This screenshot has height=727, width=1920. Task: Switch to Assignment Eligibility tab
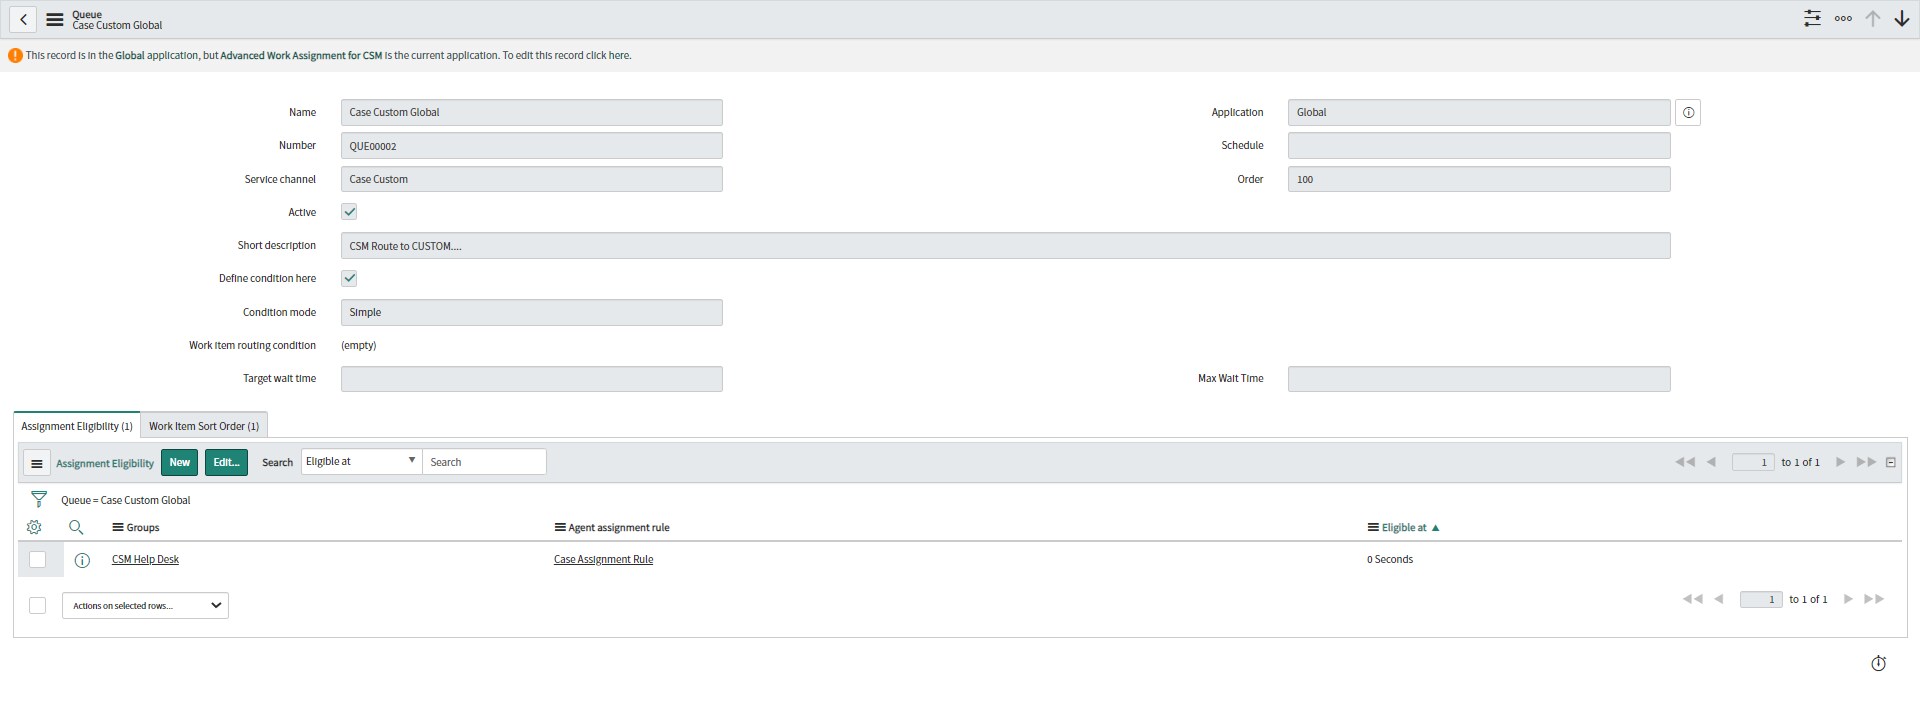tap(77, 426)
